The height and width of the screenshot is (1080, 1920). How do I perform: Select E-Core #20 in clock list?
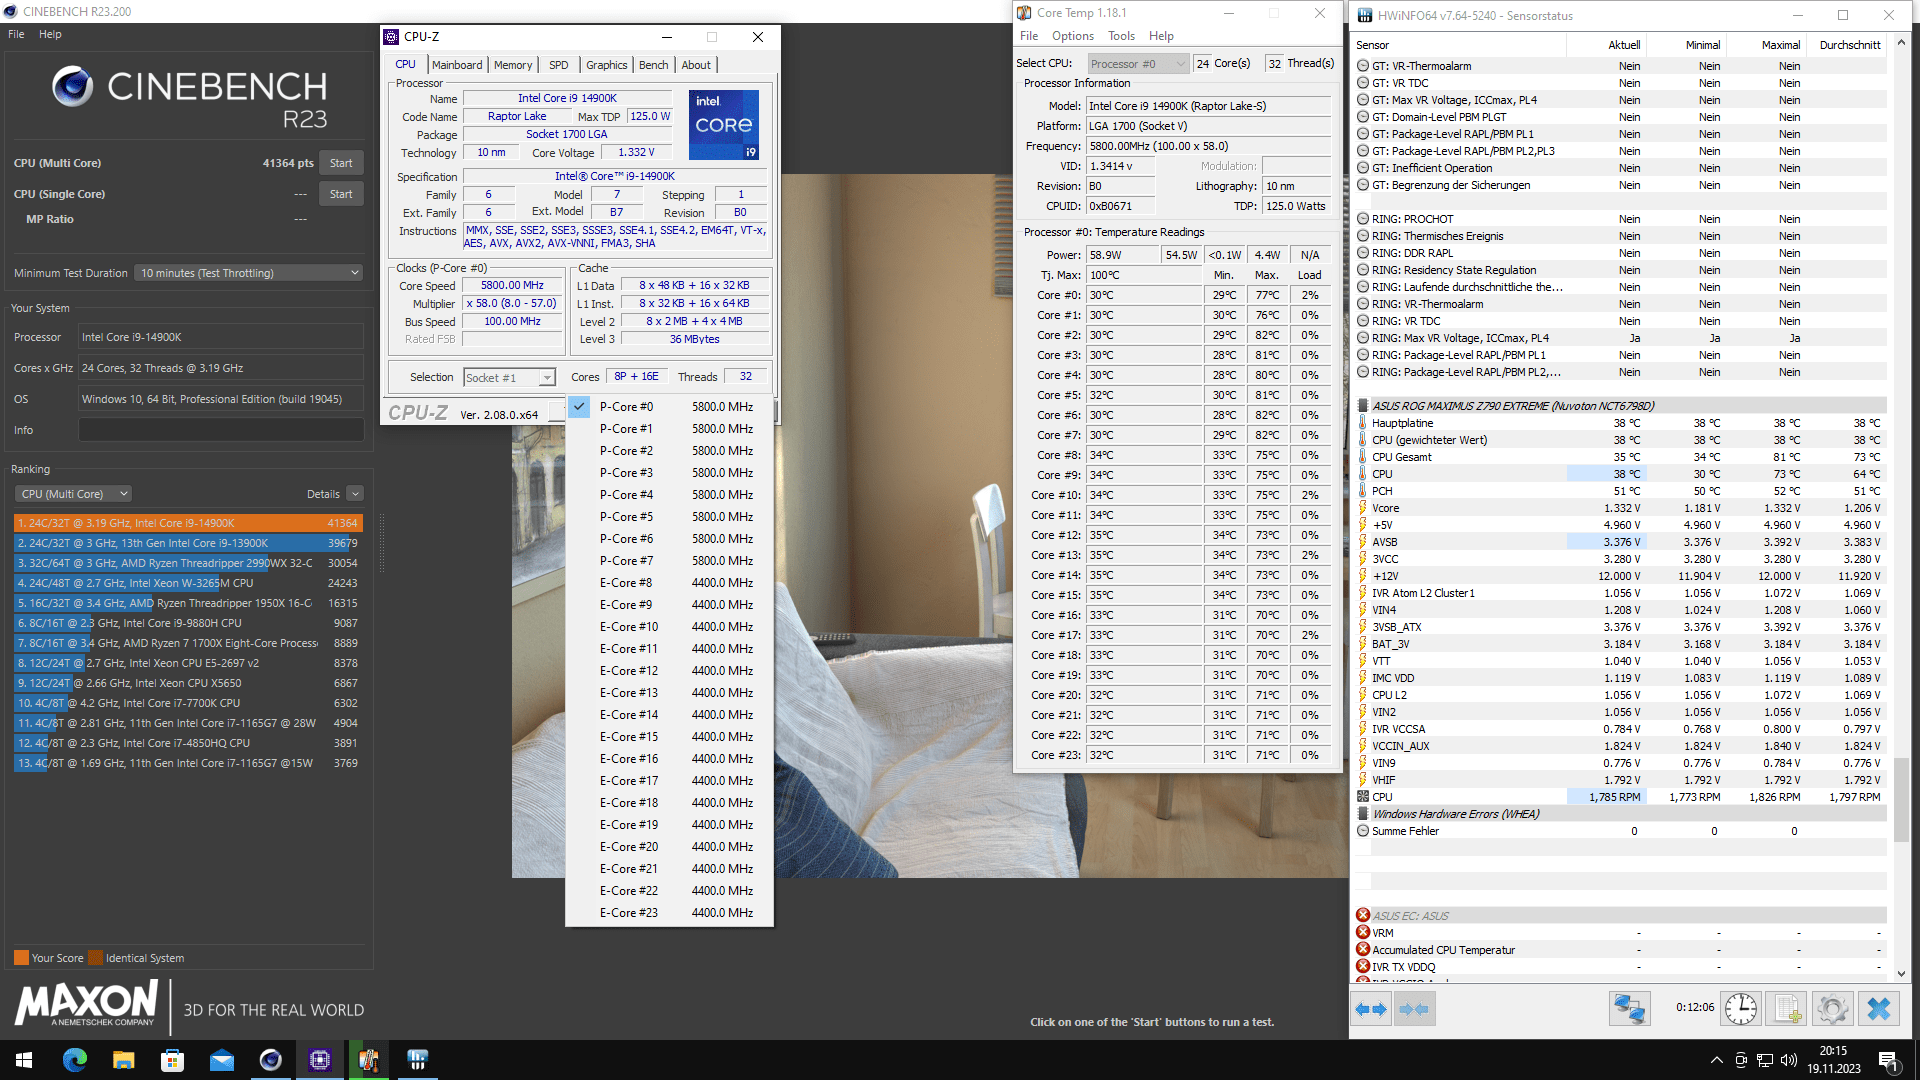point(669,847)
